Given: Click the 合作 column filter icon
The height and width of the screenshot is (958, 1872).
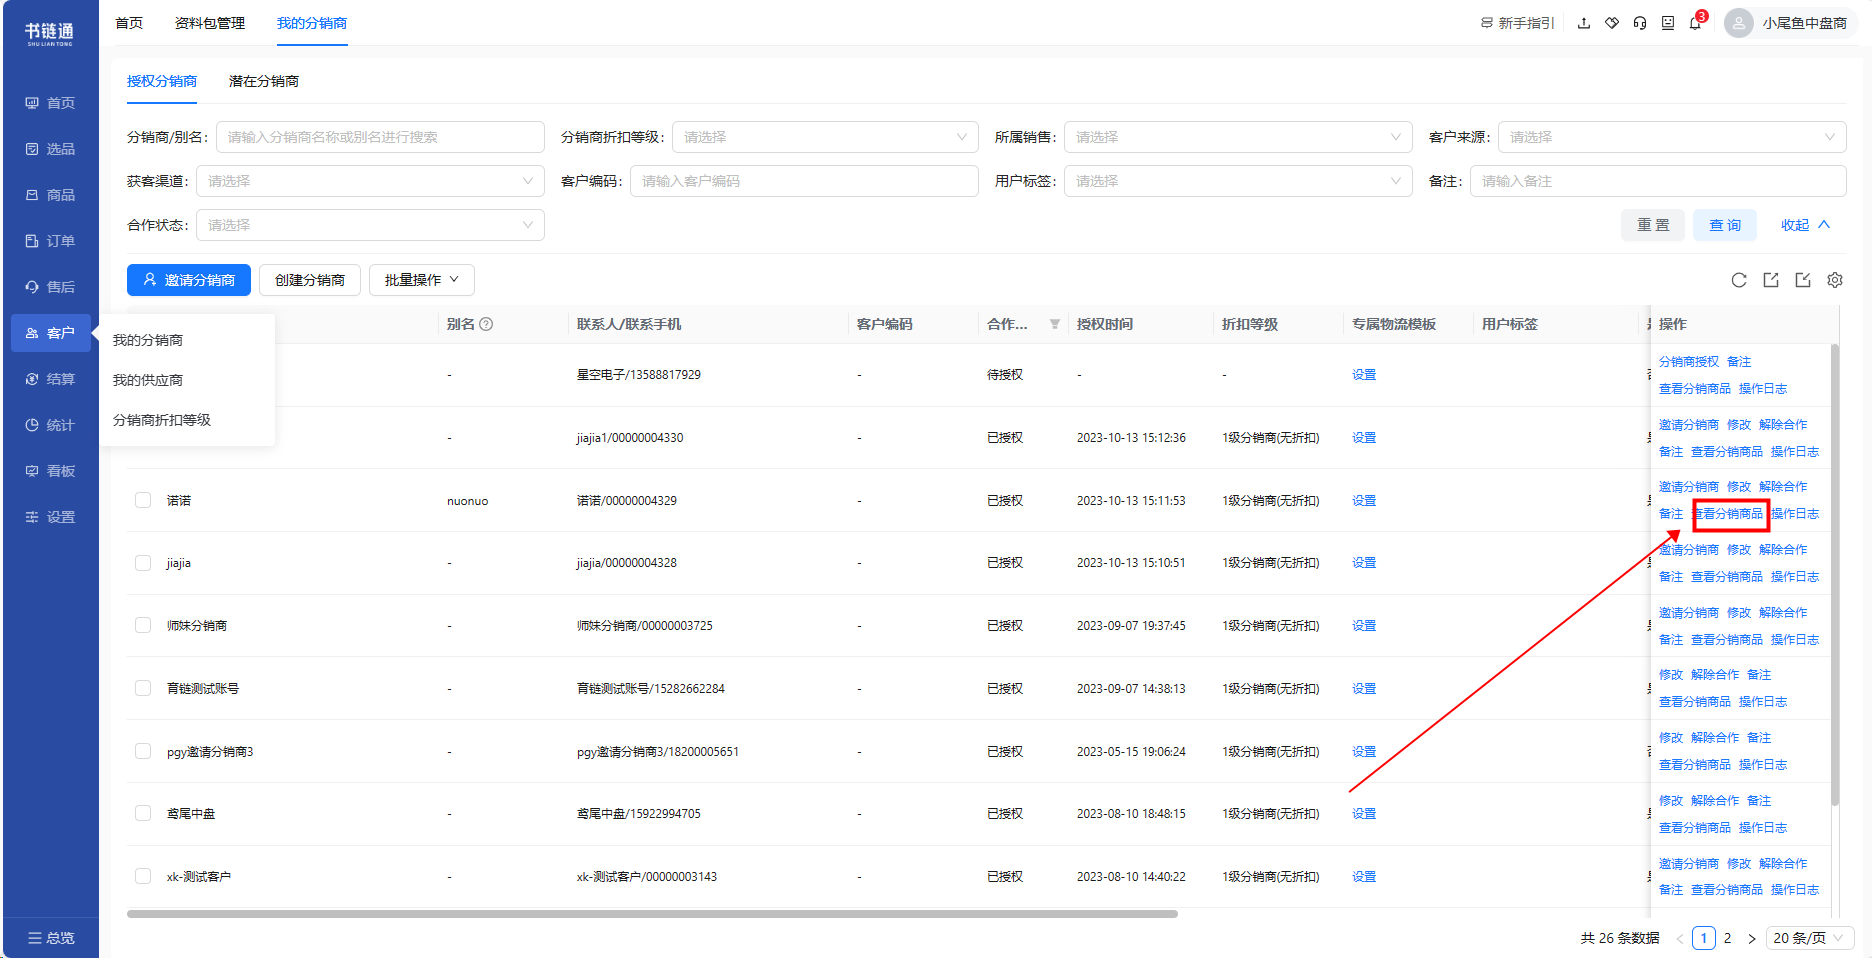Looking at the screenshot, I should click(1054, 324).
